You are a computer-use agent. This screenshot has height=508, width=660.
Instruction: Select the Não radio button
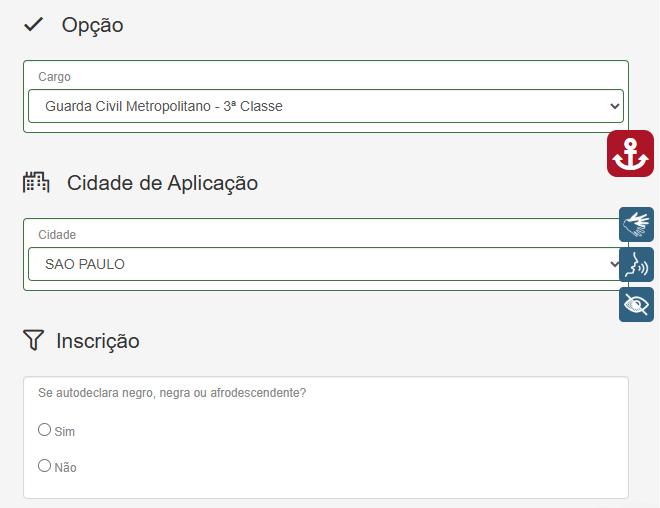(44, 466)
